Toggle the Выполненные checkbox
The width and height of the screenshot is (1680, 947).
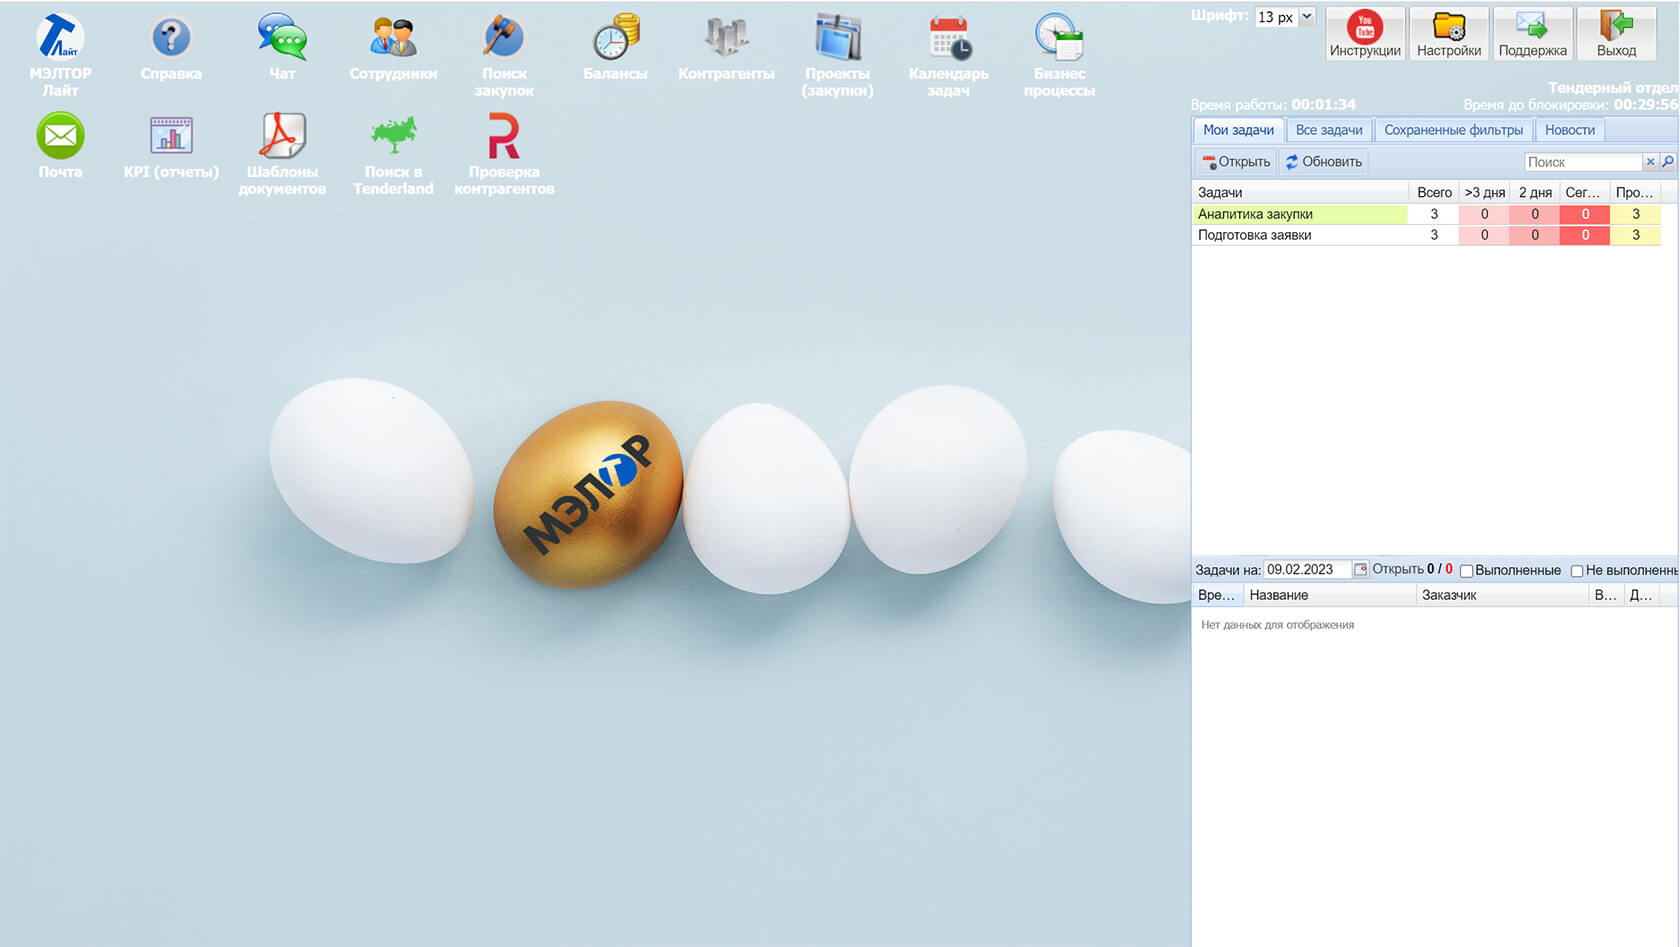point(1466,571)
